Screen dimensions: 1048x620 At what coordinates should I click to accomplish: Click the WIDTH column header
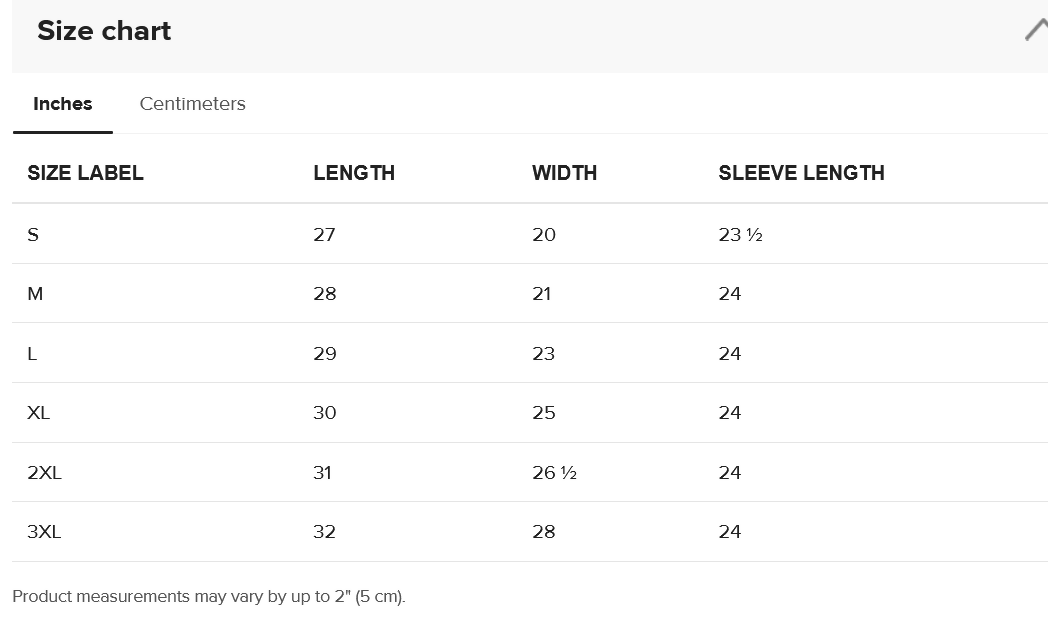tap(565, 173)
